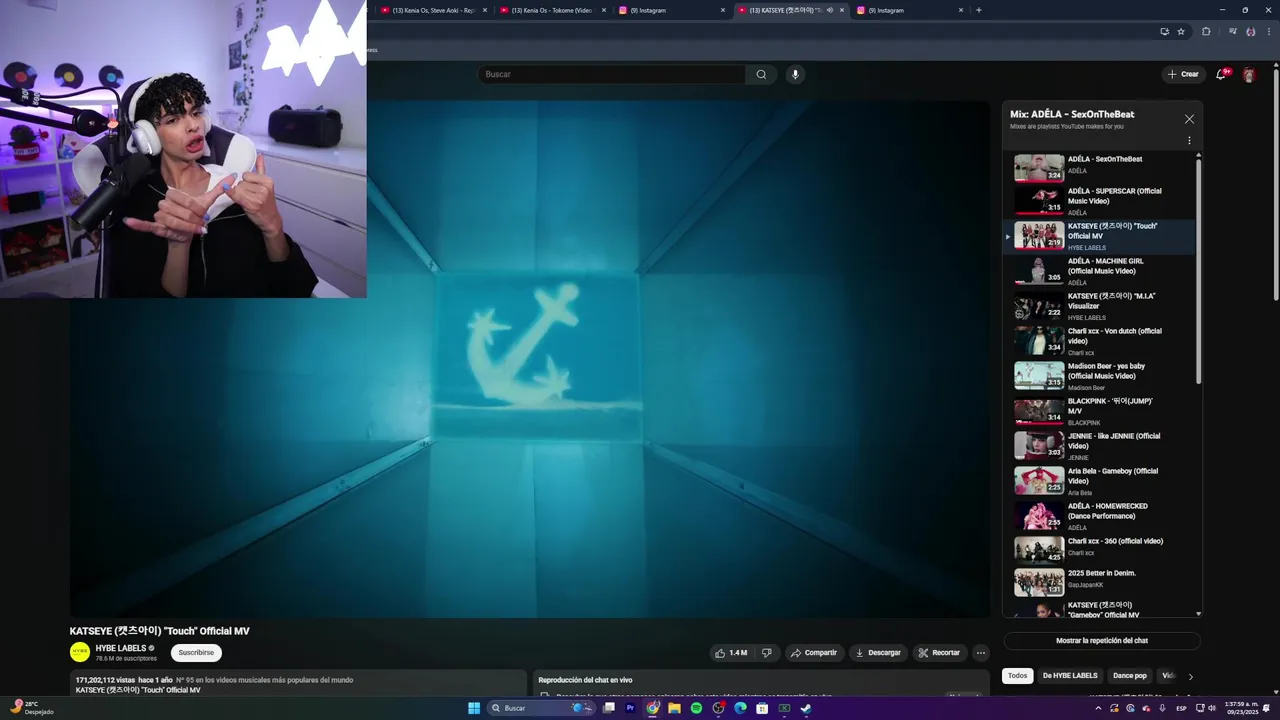This screenshot has height=720, width=1280.
Task: Open Microsoft Store from taskbar
Action: point(762,708)
